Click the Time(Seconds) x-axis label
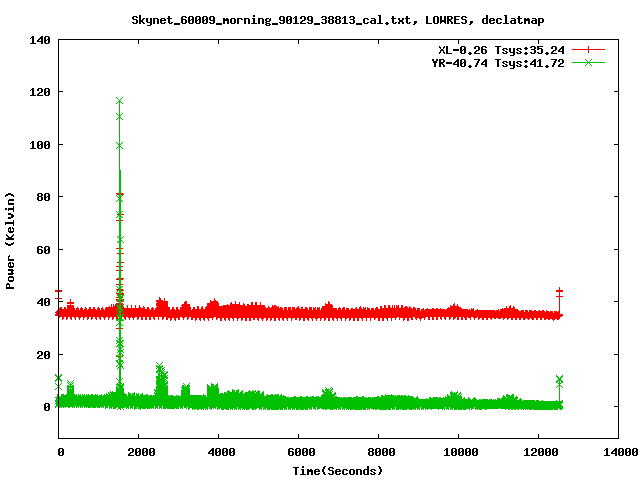Viewport: 640px width, 480px height. tap(338, 471)
